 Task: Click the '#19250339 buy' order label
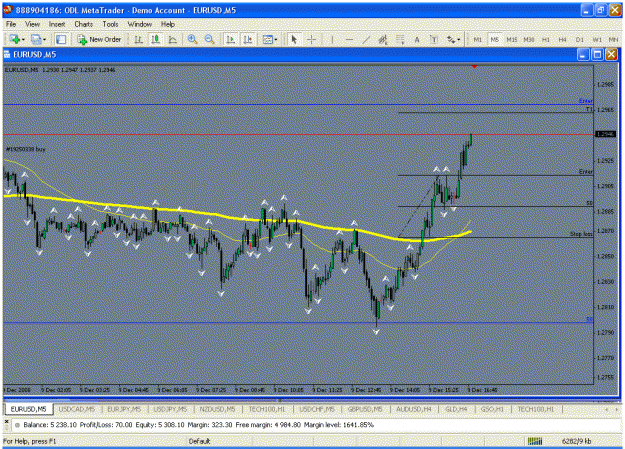[26, 149]
